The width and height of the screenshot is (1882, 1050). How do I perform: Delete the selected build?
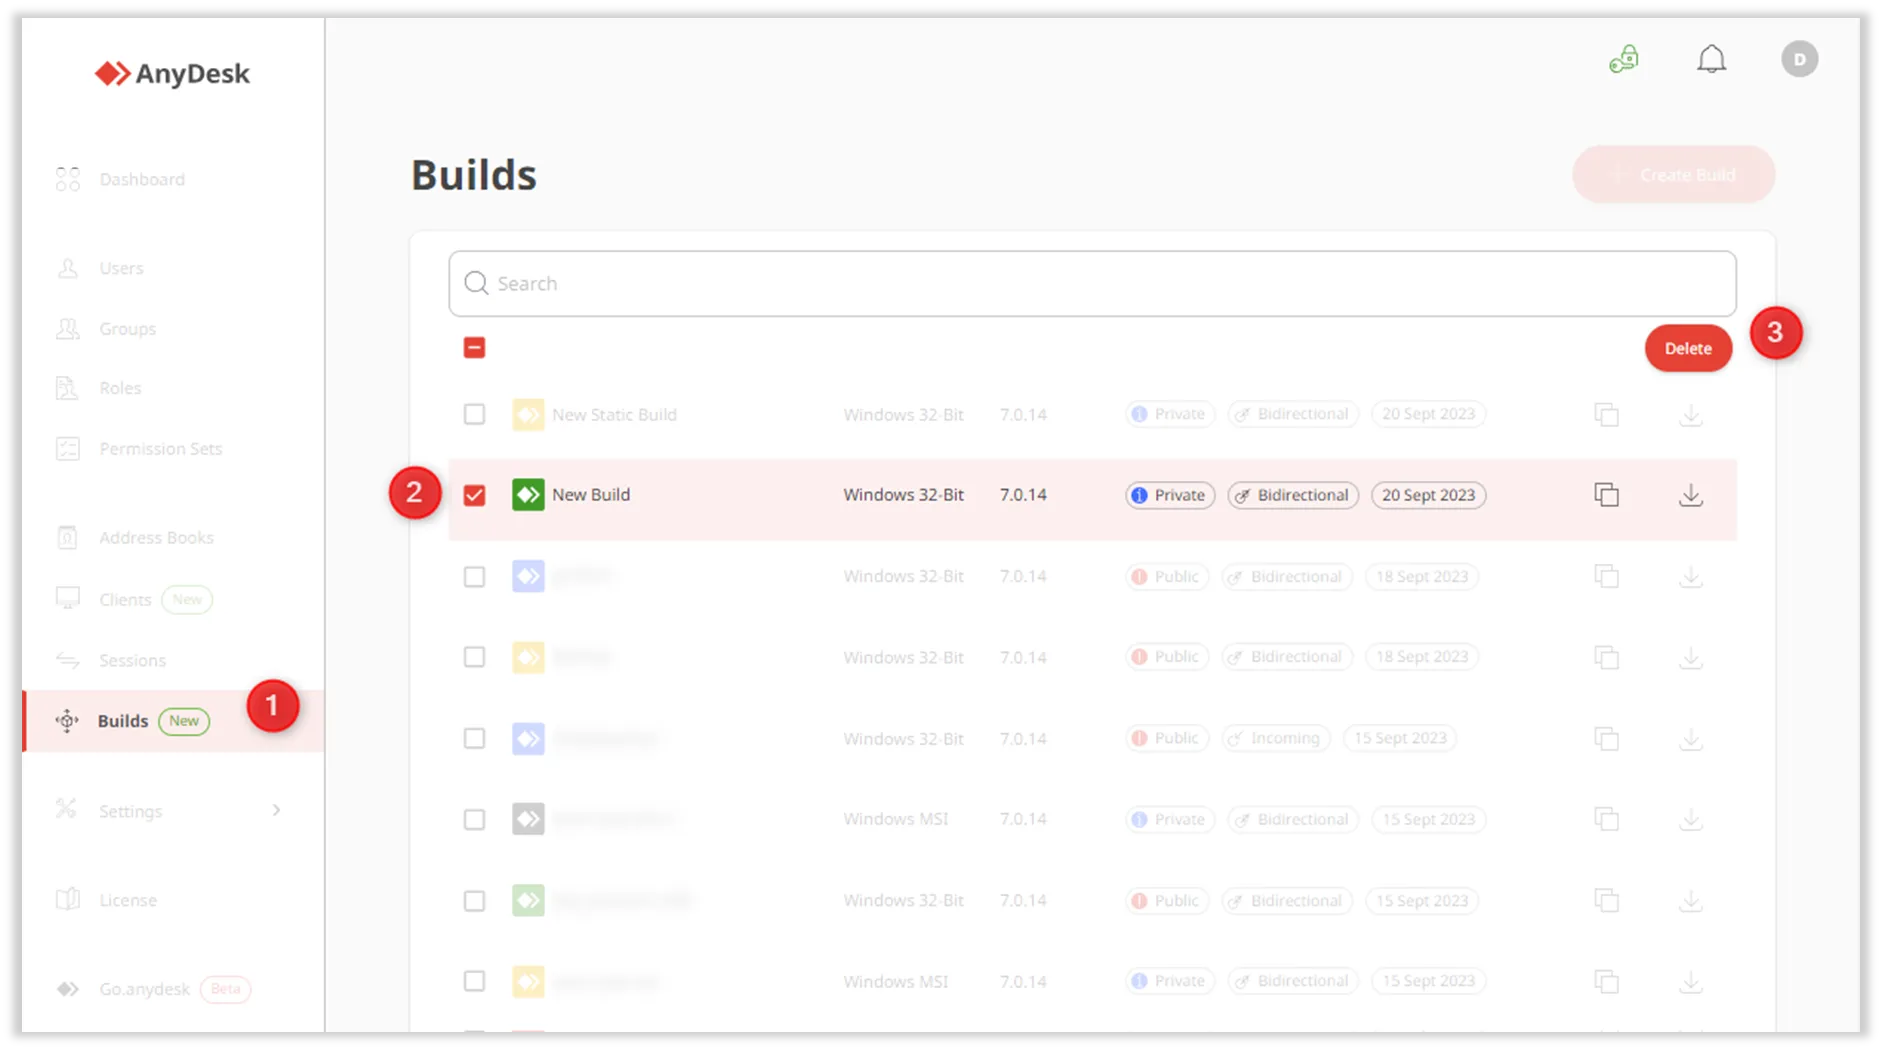tap(1688, 348)
